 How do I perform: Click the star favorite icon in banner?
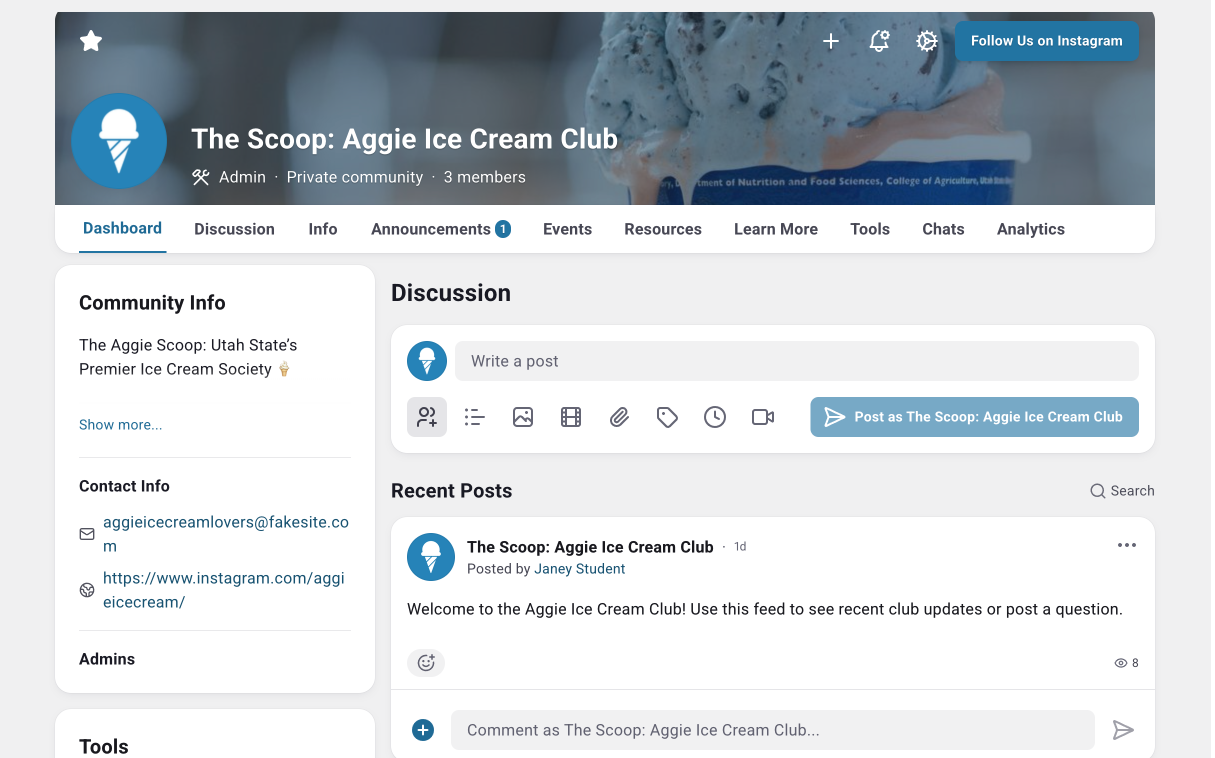tap(91, 41)
